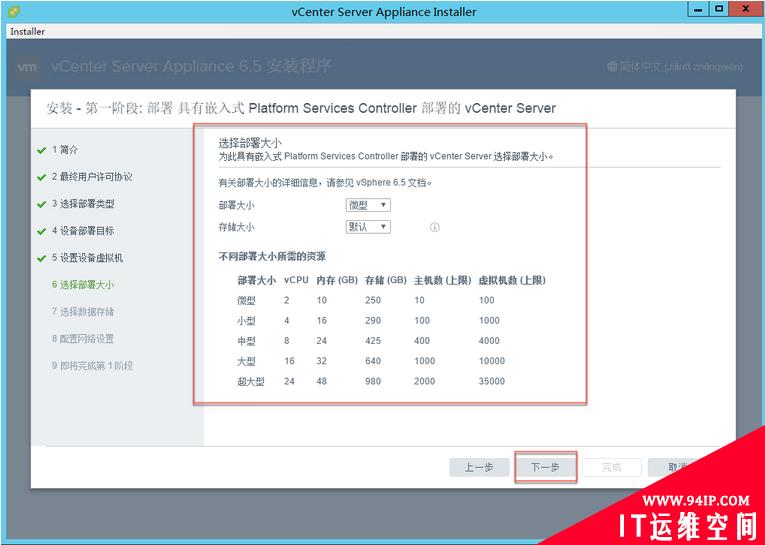
Task: Click the green checkmark beside 1 简介
Action: pyautogui.click(x=41, y=151)
